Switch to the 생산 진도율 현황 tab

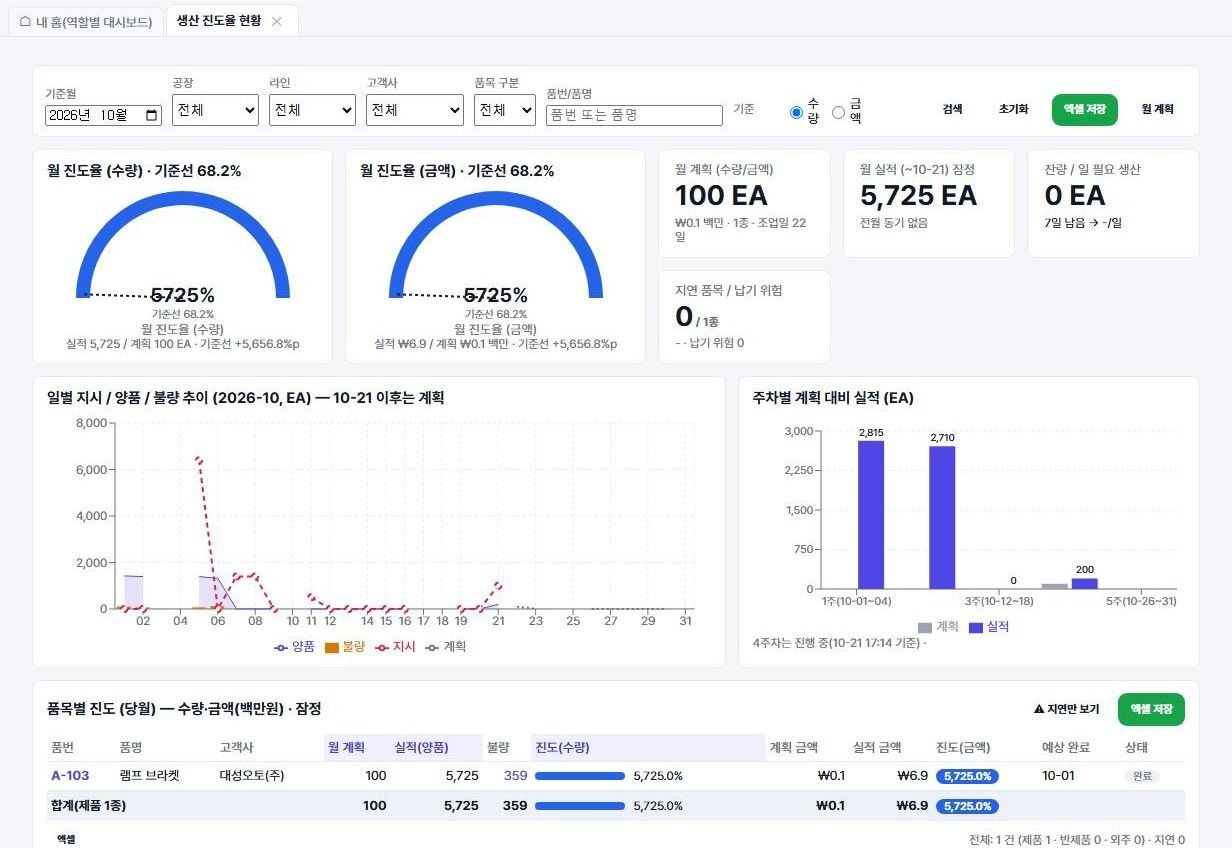pyautogui.click(x=219, y=21)
